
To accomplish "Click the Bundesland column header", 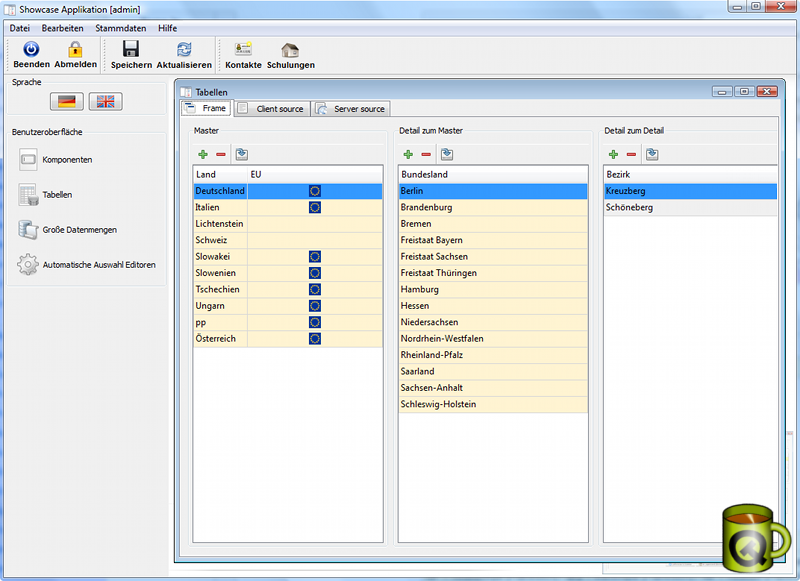I will pos(493,174).
